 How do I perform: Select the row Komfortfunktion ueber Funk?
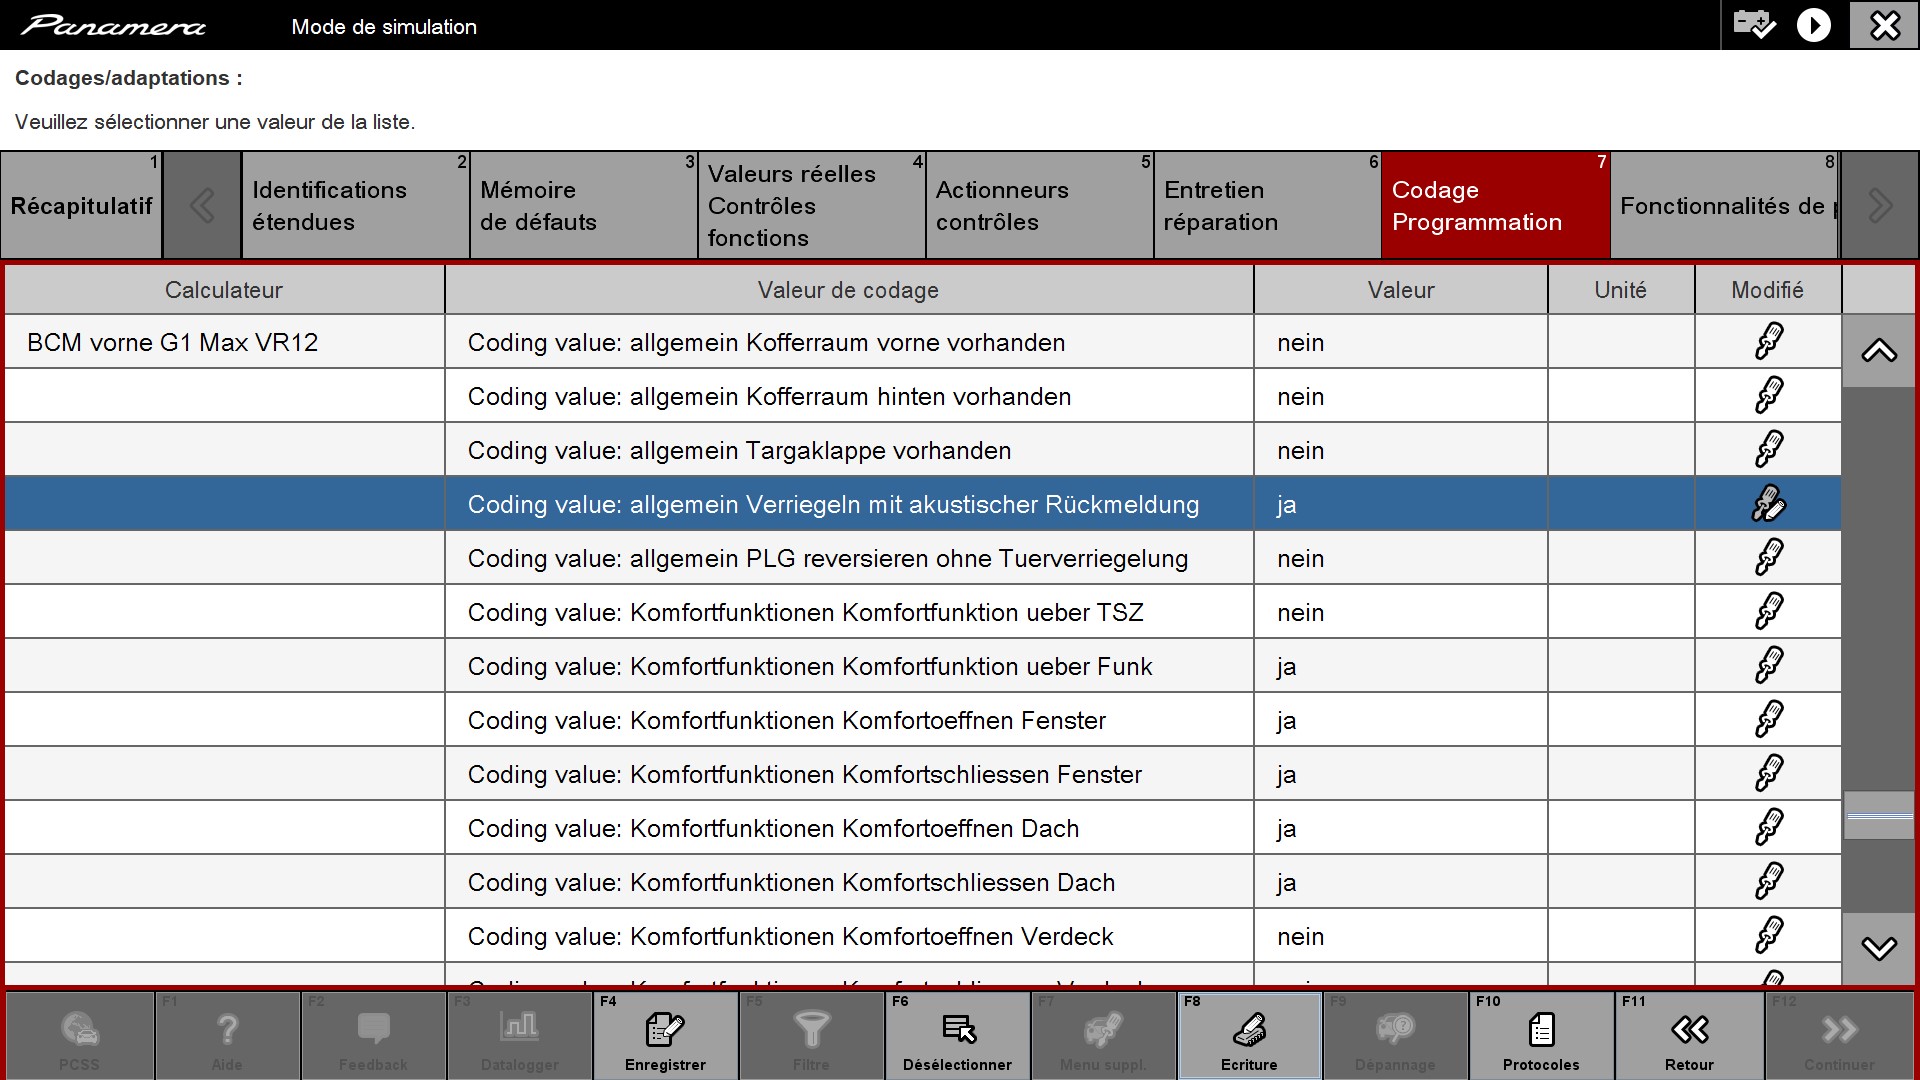point(923,666)
